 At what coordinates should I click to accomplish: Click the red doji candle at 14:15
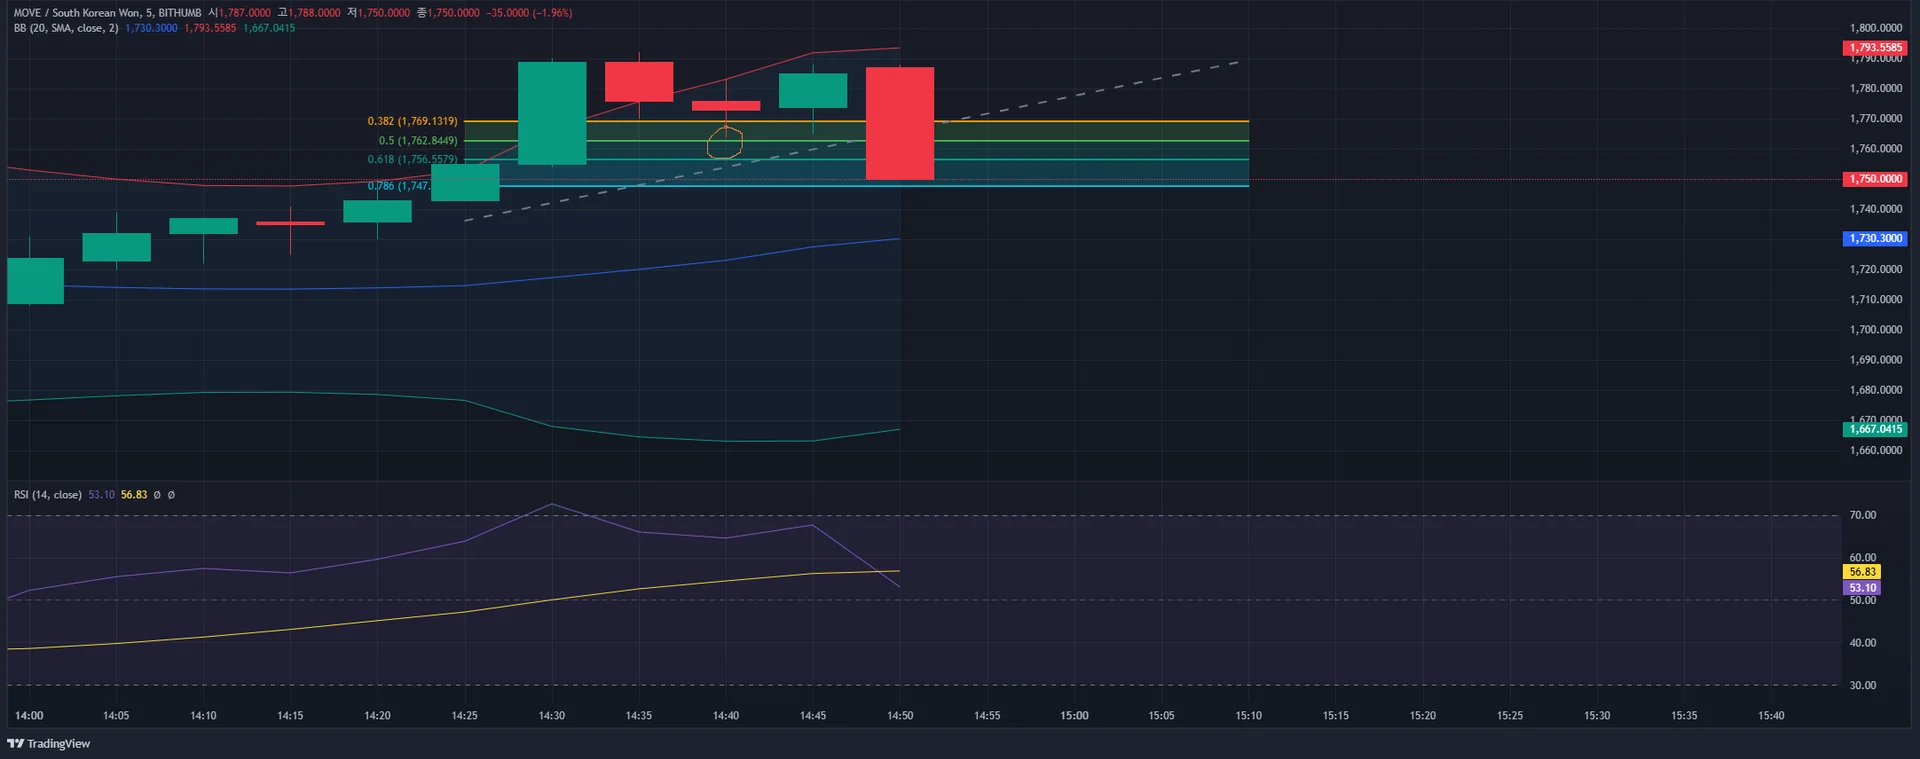coord(290,223)
